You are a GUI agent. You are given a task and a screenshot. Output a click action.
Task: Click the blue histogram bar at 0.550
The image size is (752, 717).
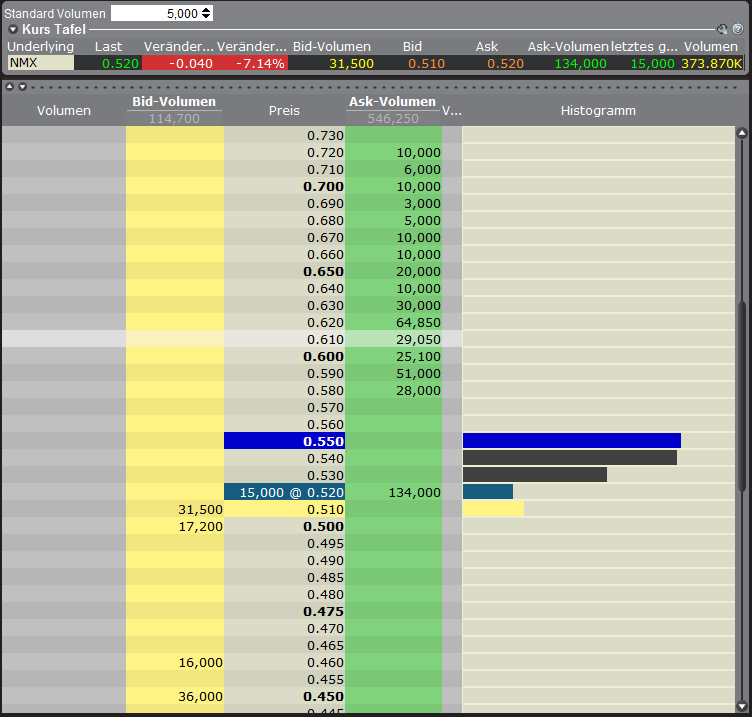click(571, 441)
